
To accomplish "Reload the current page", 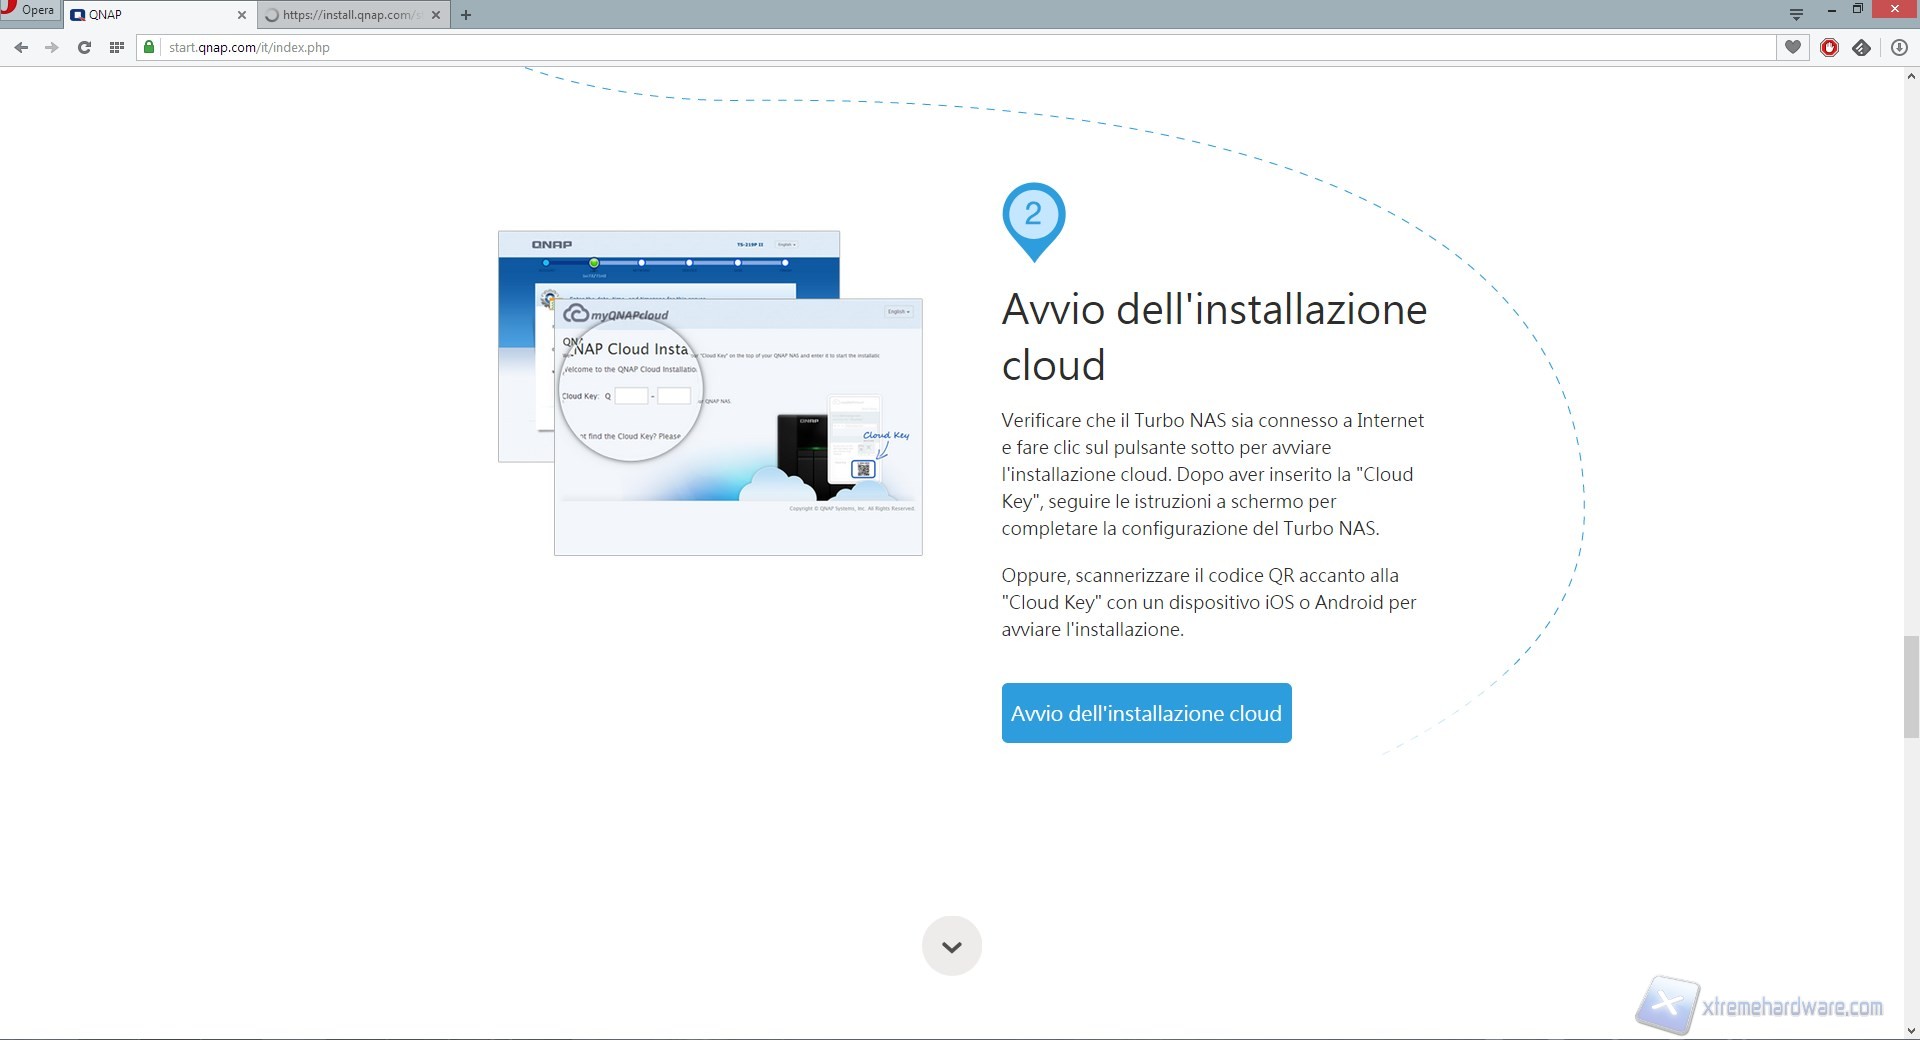I will [x=84, y=47].
